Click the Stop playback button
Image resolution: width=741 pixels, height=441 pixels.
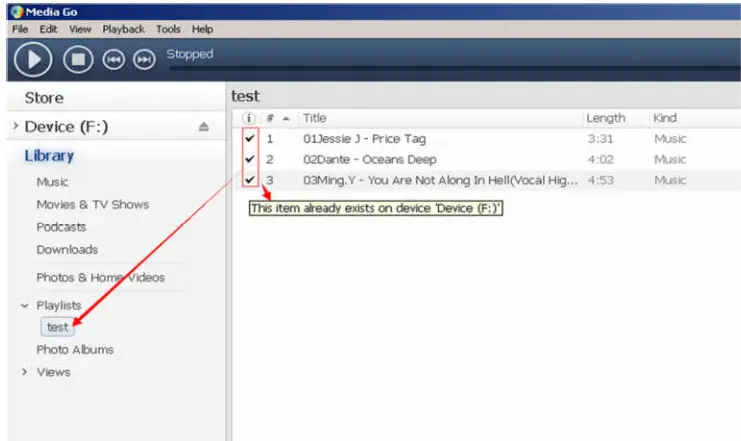[78, 60]
